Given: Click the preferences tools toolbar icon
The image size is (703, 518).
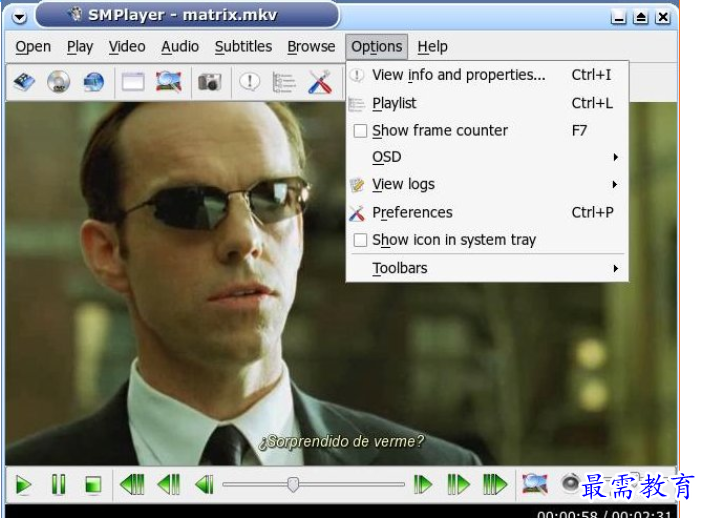Looking at the screenshot, I should [320, 82].
